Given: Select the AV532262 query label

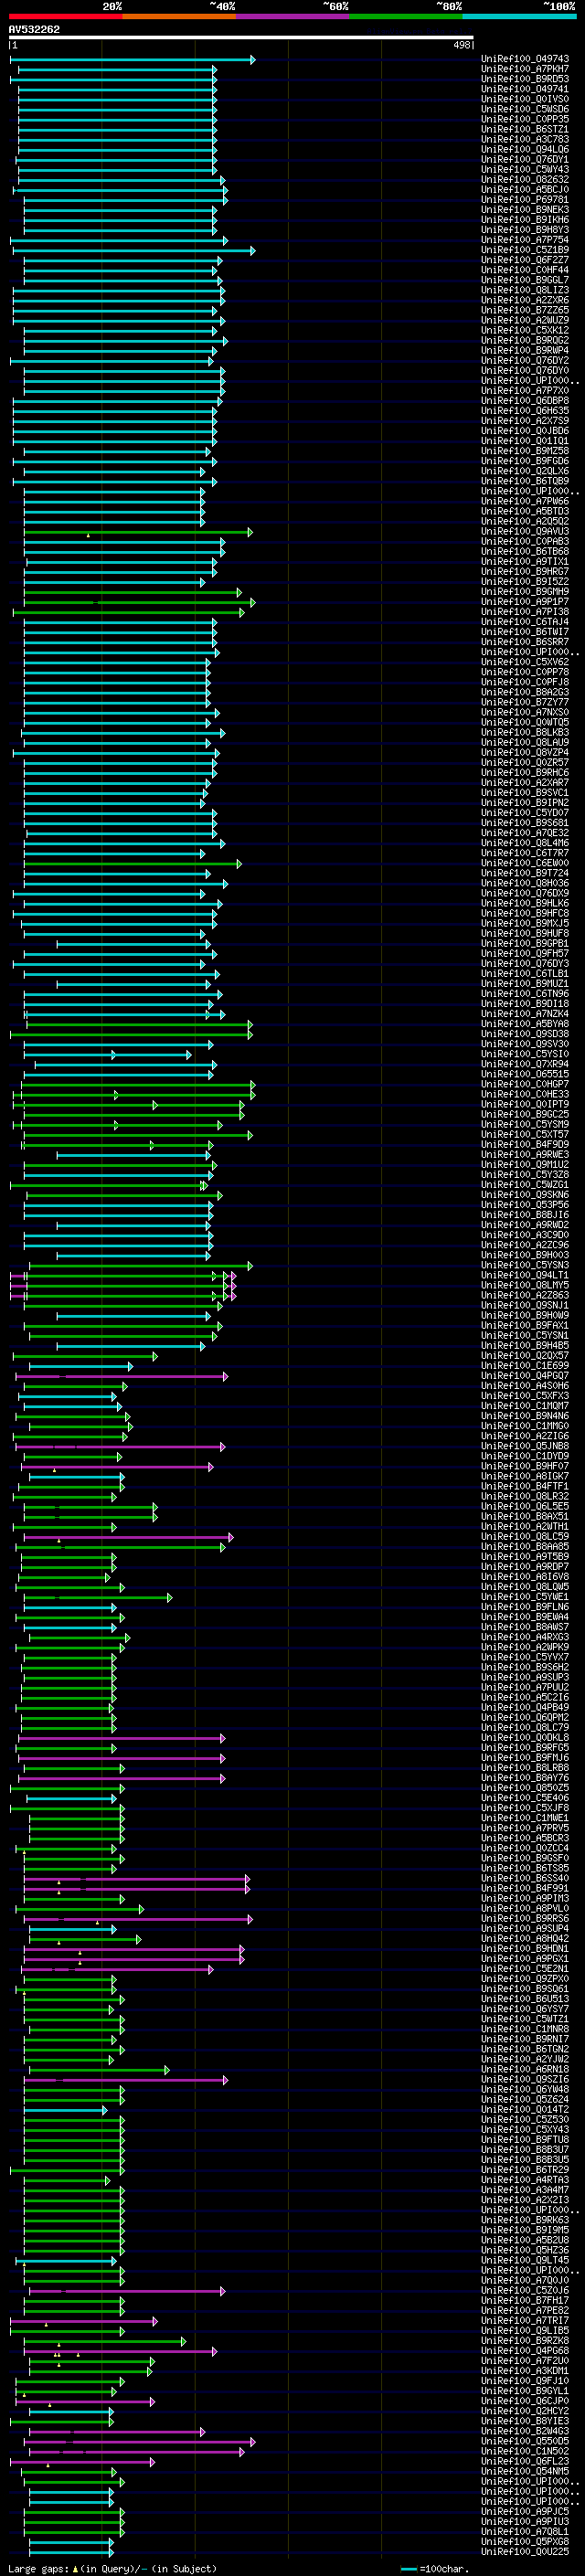Looking at the screenshot, I should point(34,29).
